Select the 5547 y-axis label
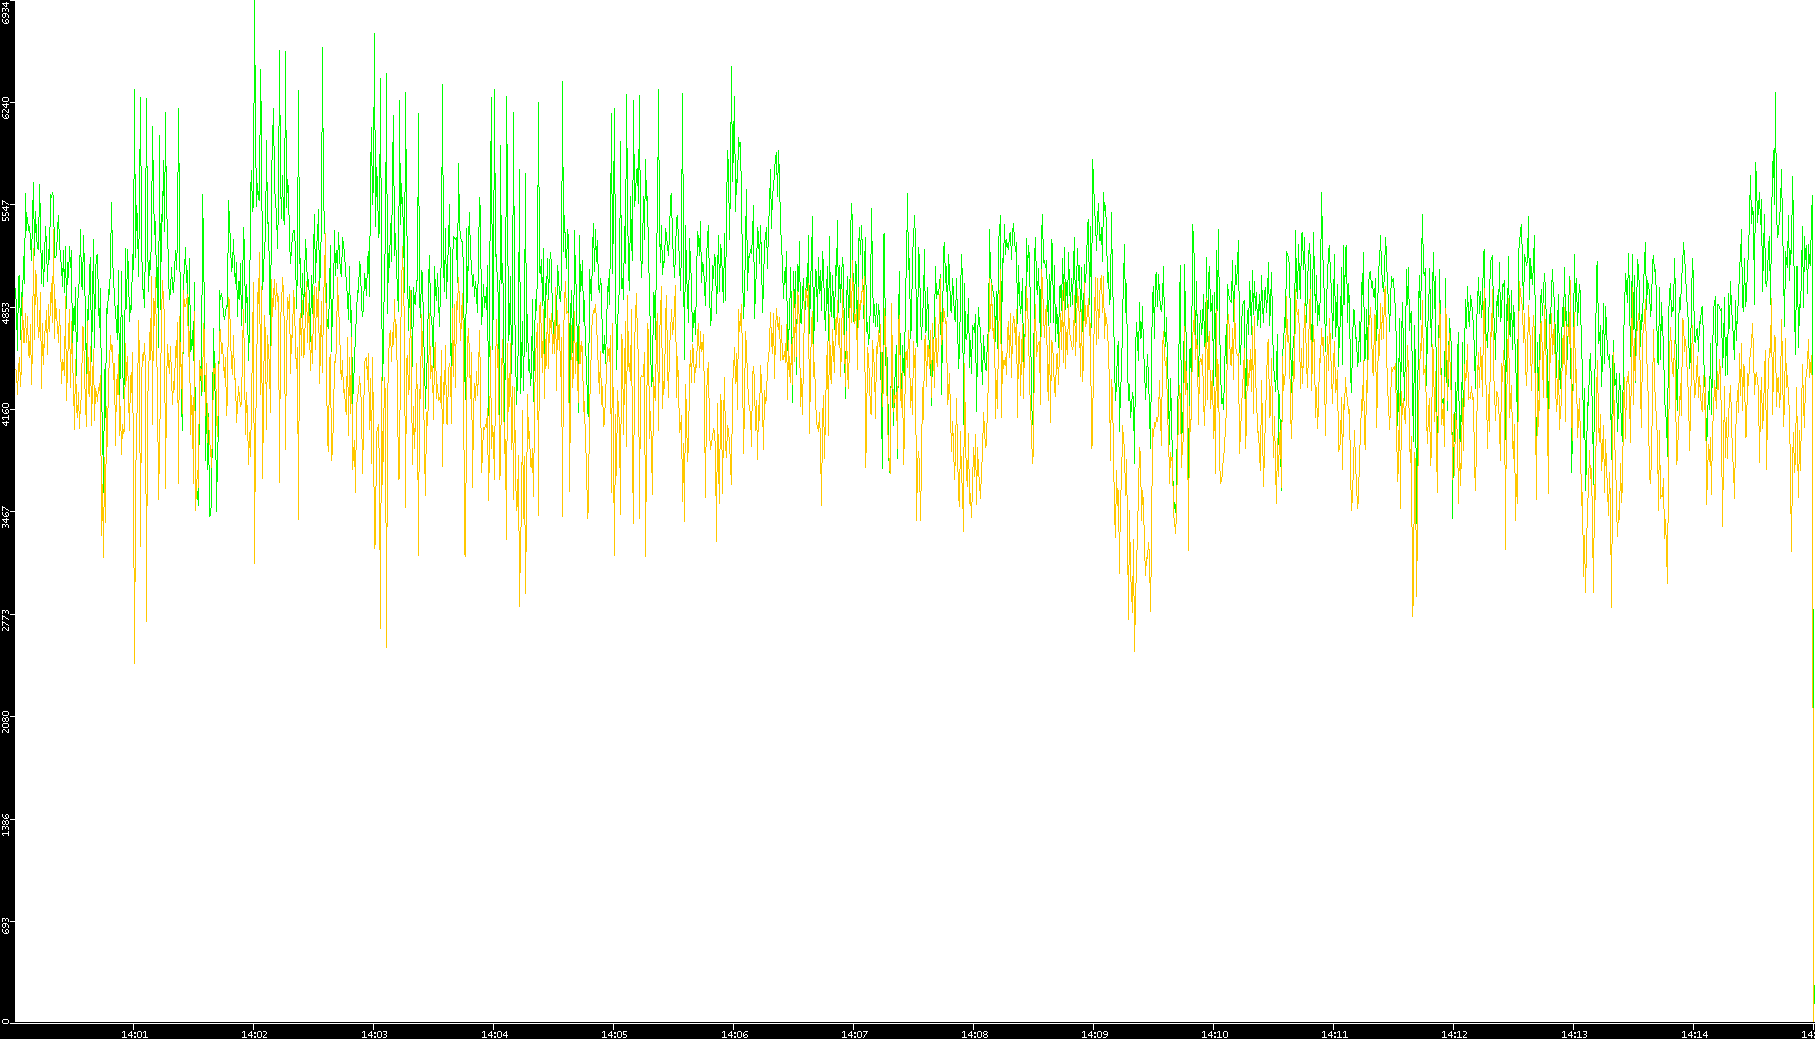 click(6, 211)
